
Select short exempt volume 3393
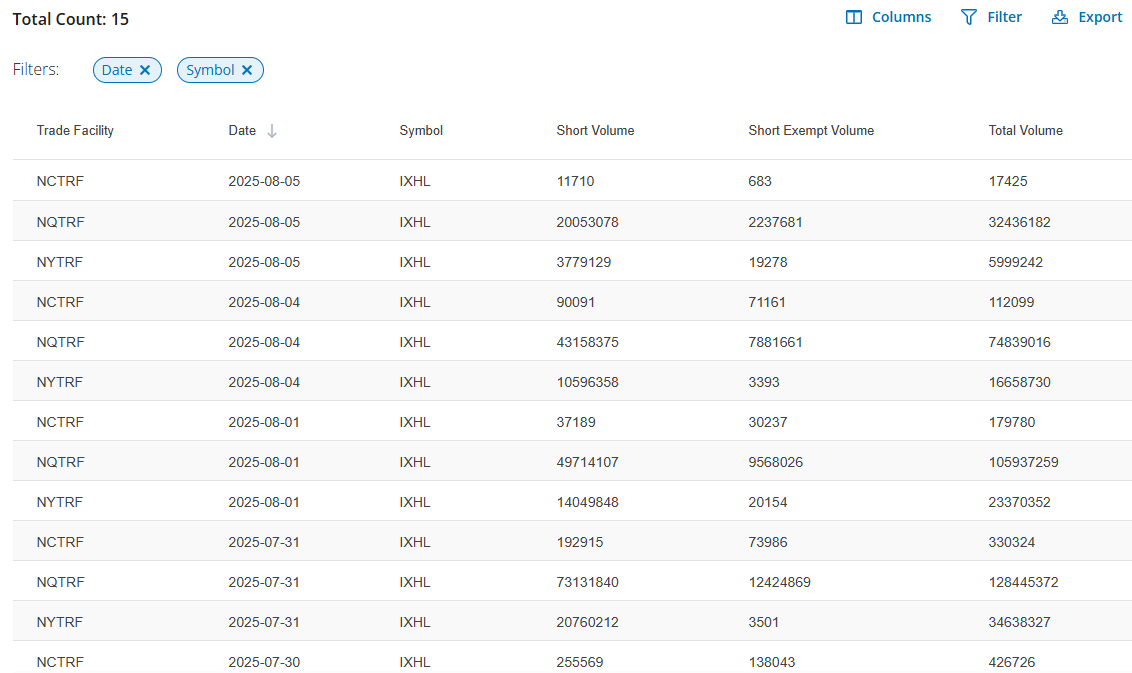[764, 383]
